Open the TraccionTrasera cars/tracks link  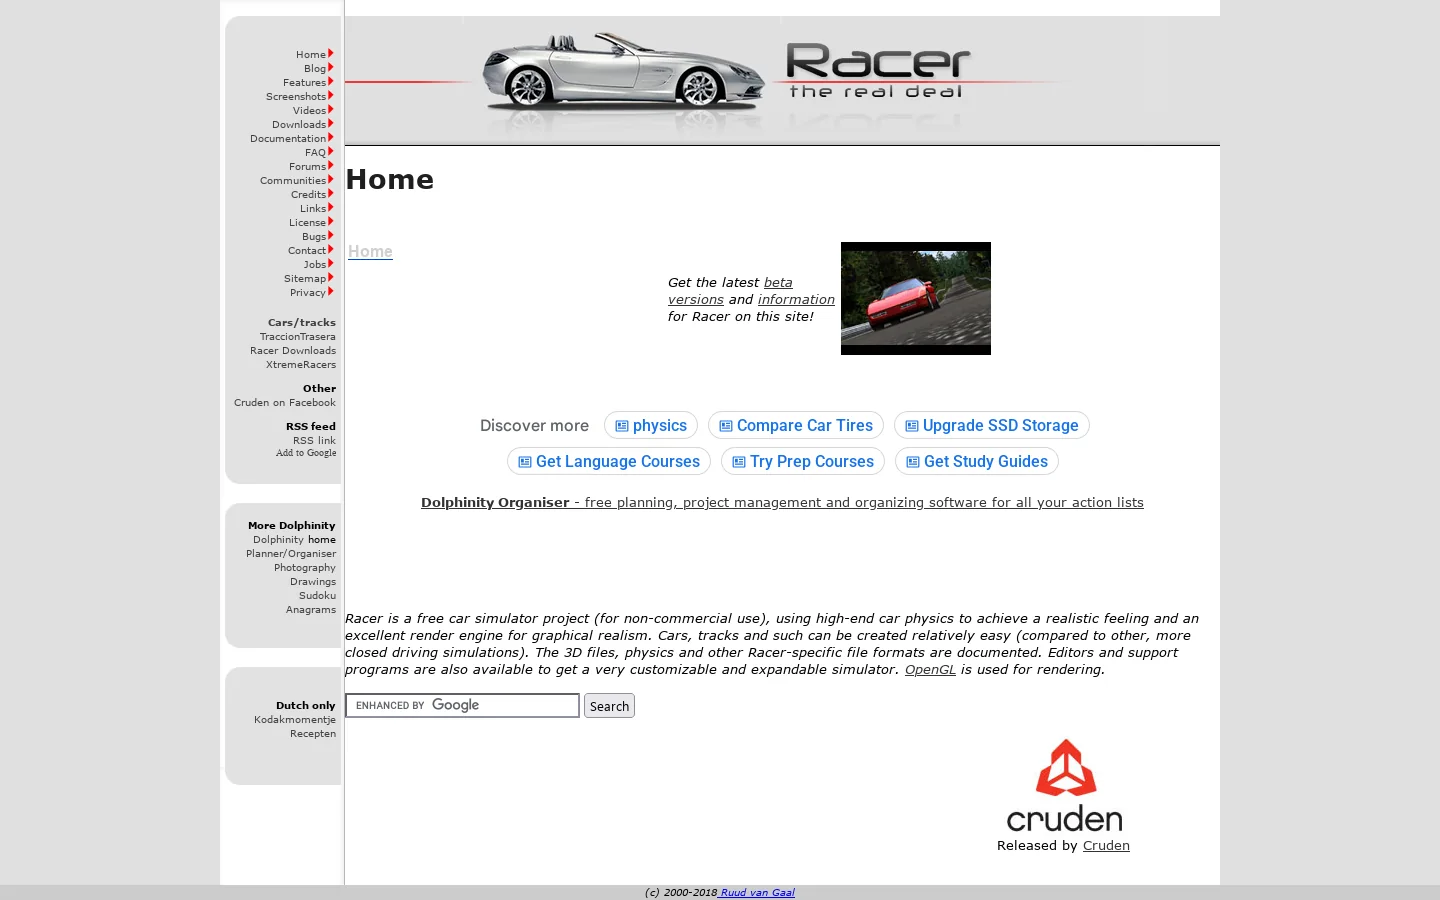click(298, 337)
